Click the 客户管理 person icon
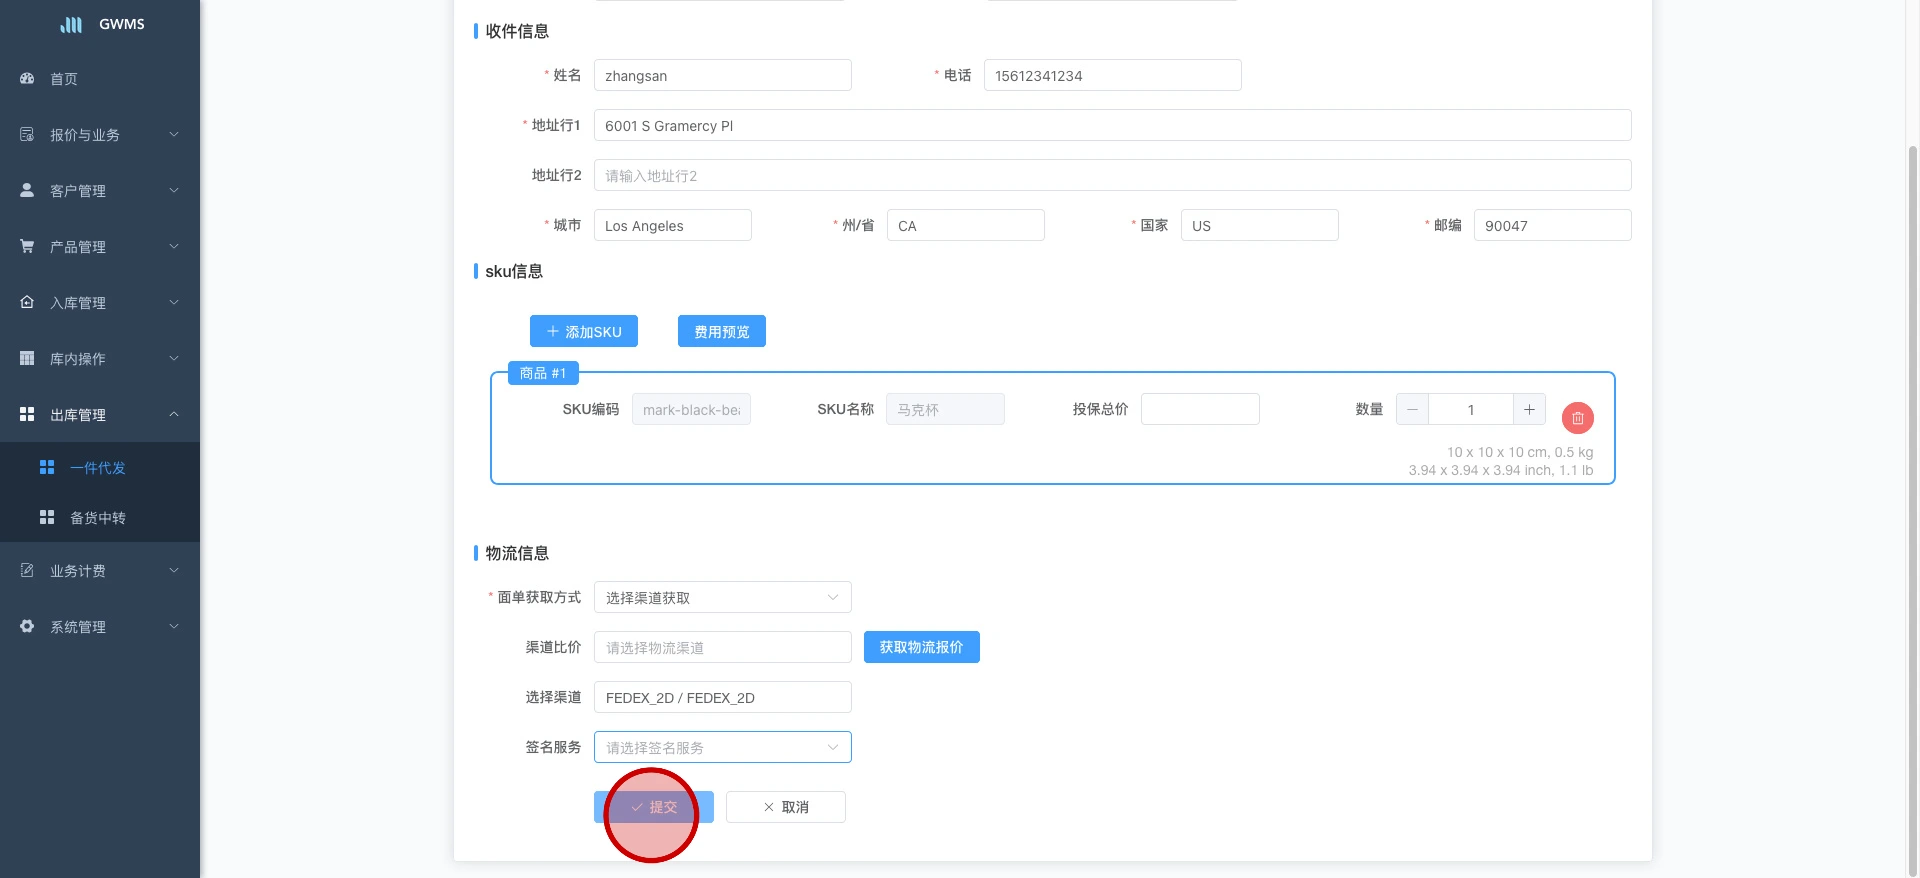1920x878 pixels. click(x=27, y=190)
